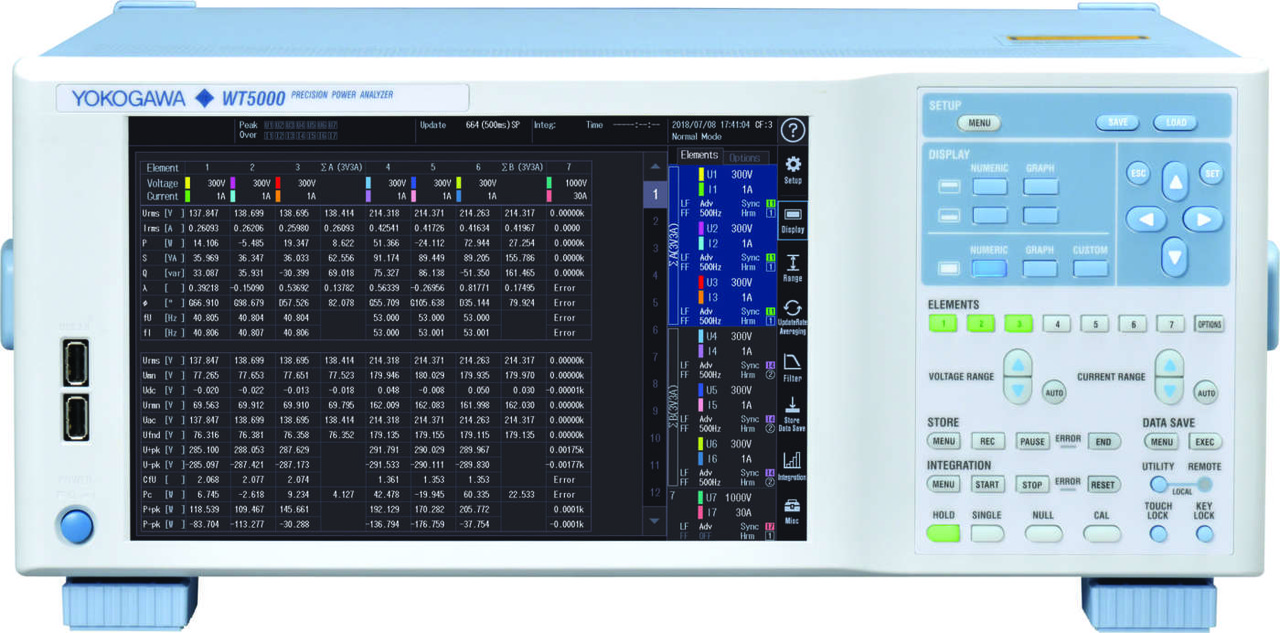Toggle the TOUCH LOCK button

pyautogui.click(x=1158, y=534)
